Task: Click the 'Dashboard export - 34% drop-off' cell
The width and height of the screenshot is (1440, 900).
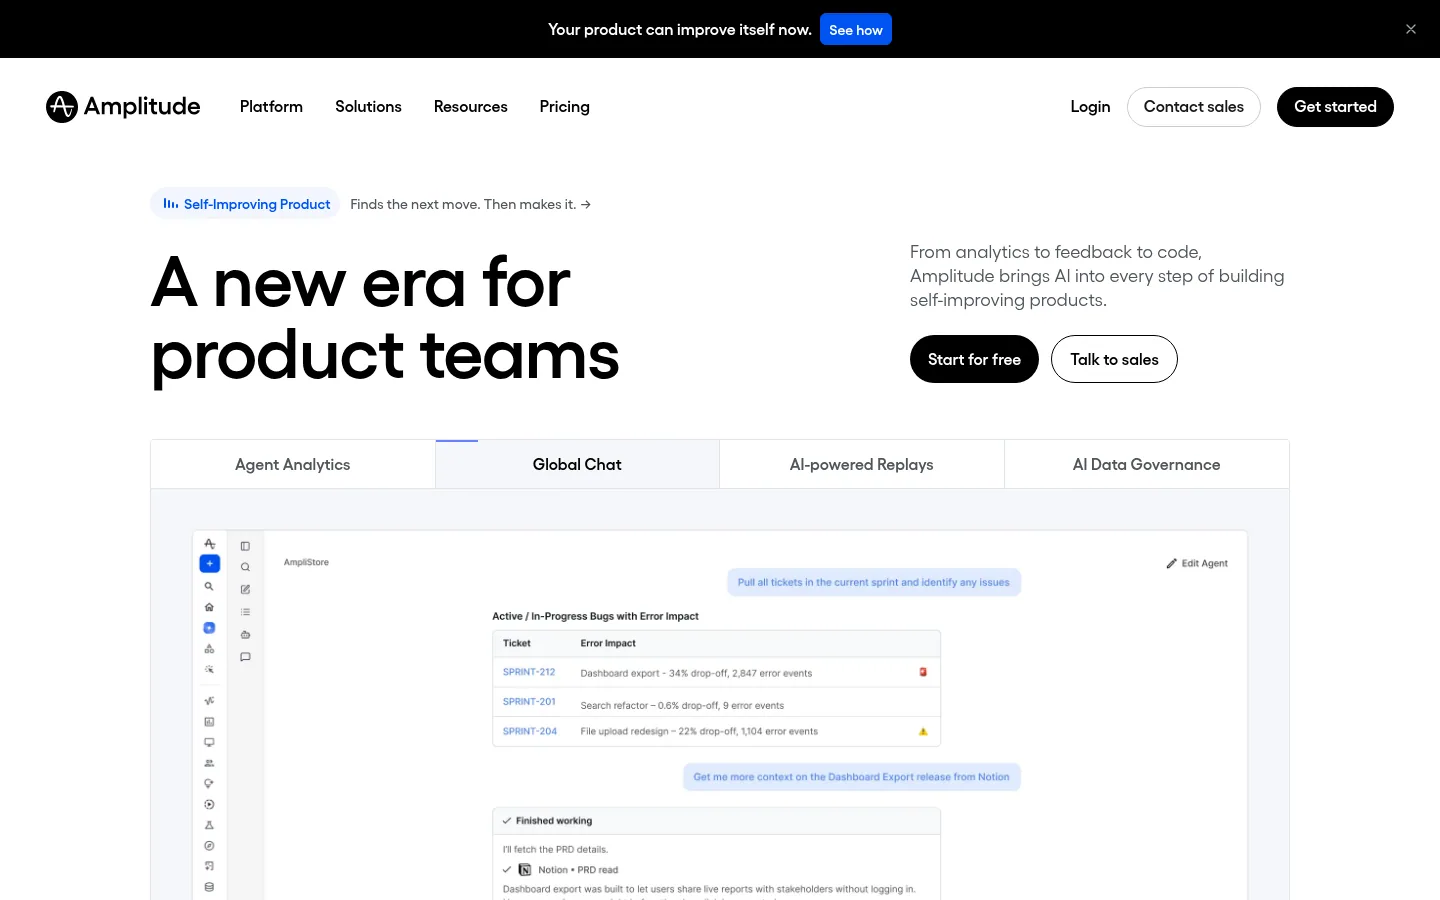Action: point(696,673)
